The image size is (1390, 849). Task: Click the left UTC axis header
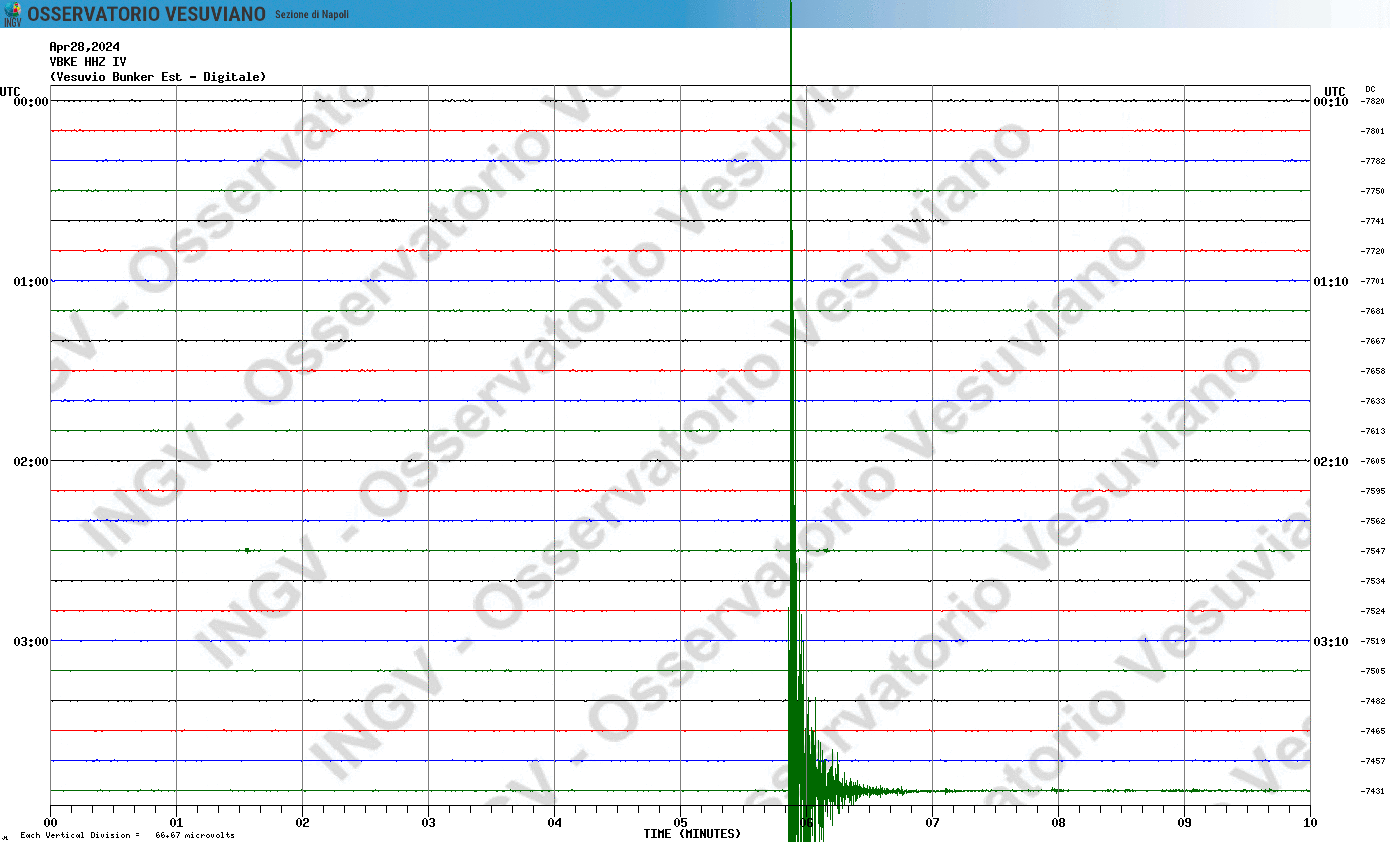pos(10,91)
